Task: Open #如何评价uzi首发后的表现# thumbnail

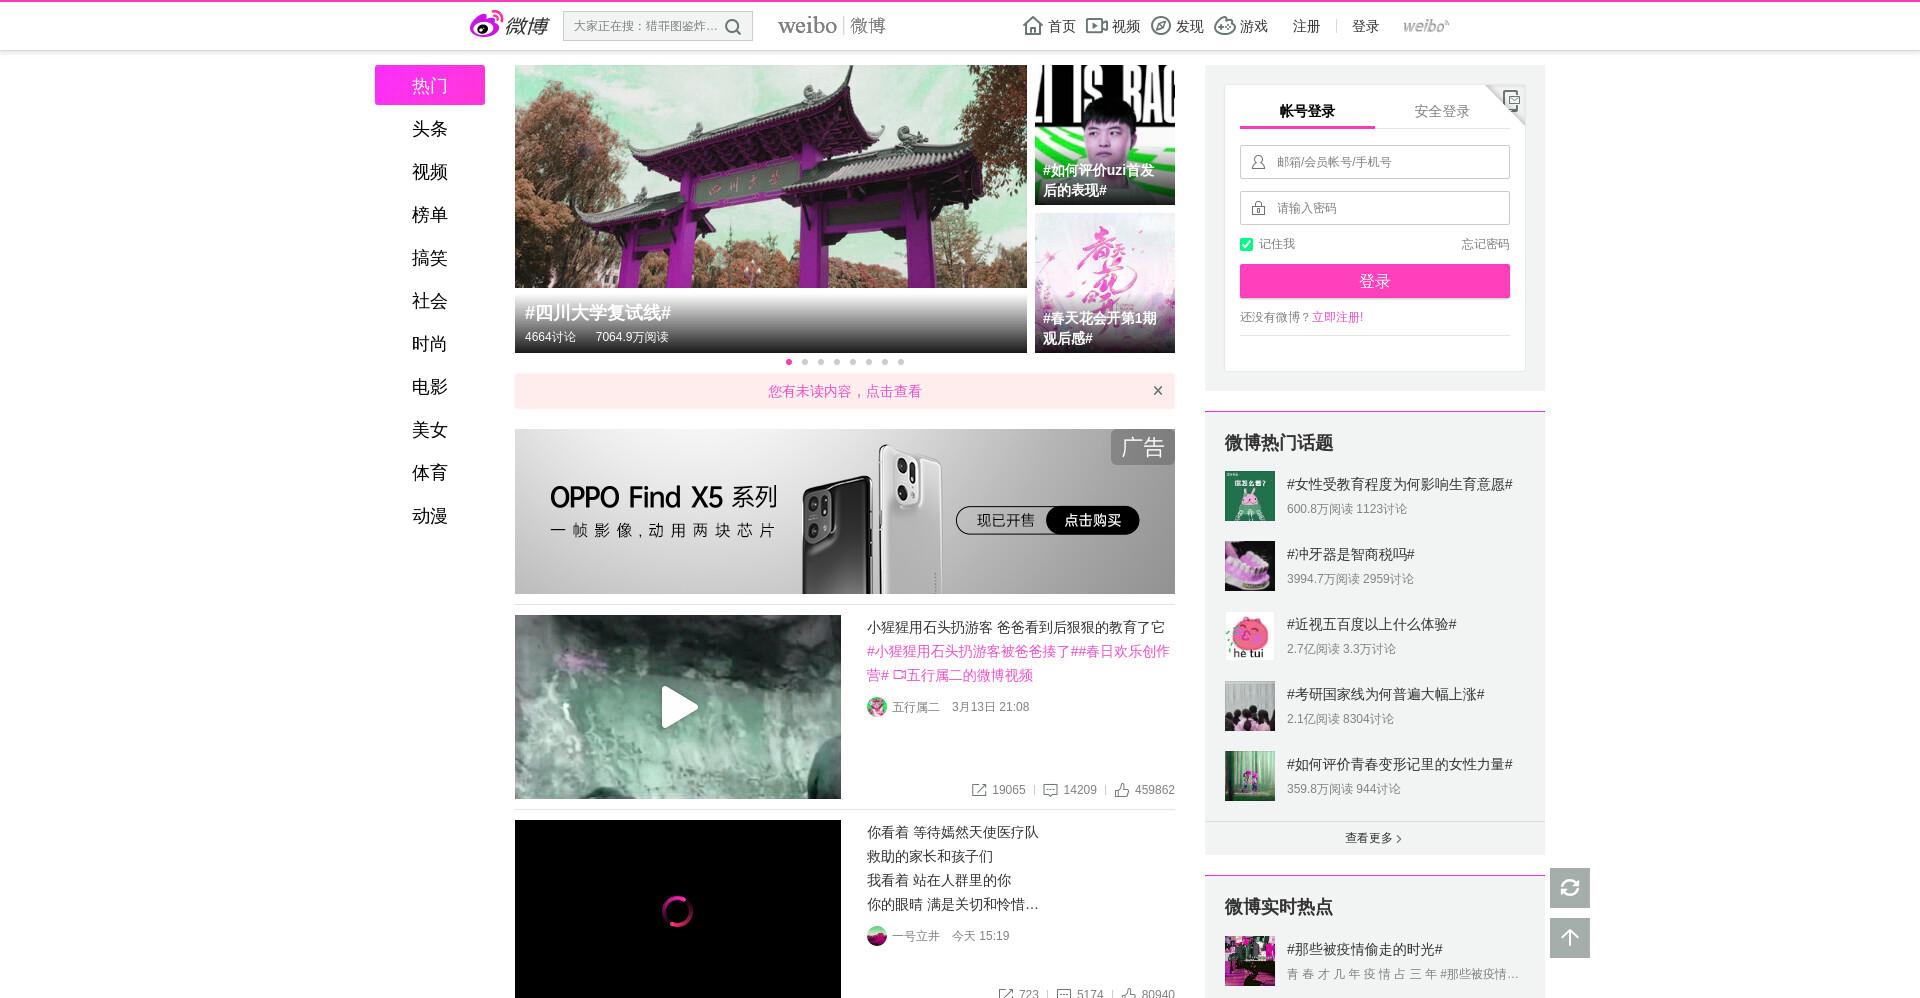Action: (x=1105, y=135)
